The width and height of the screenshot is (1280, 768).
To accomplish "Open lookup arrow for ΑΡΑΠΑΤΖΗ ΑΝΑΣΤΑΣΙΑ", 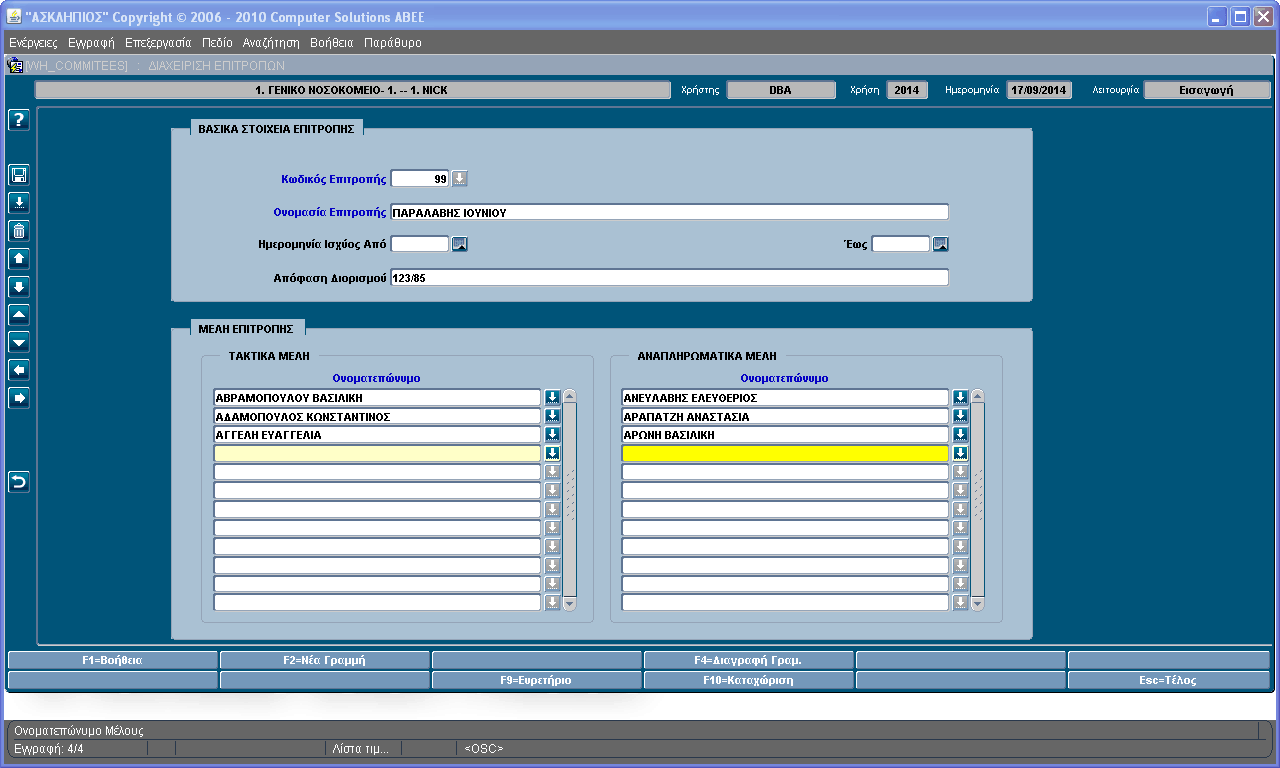I will click(961, 416).
